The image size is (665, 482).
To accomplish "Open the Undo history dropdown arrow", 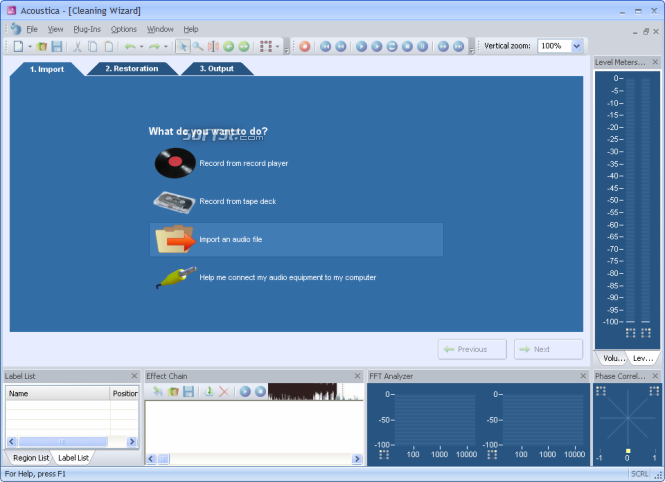I will tap(141, 47).
